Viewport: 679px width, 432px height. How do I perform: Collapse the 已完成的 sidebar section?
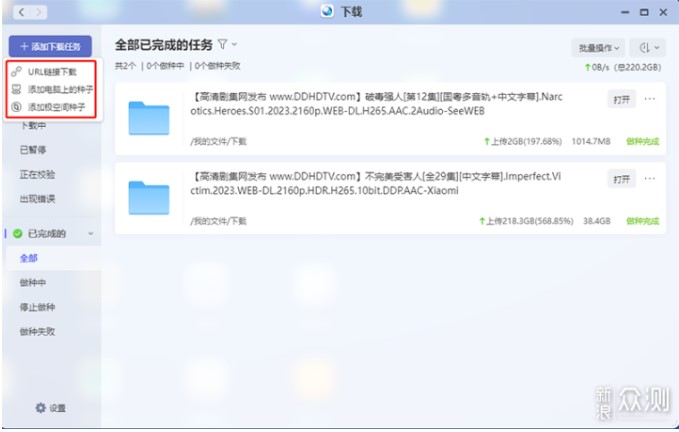pos(91,233)
